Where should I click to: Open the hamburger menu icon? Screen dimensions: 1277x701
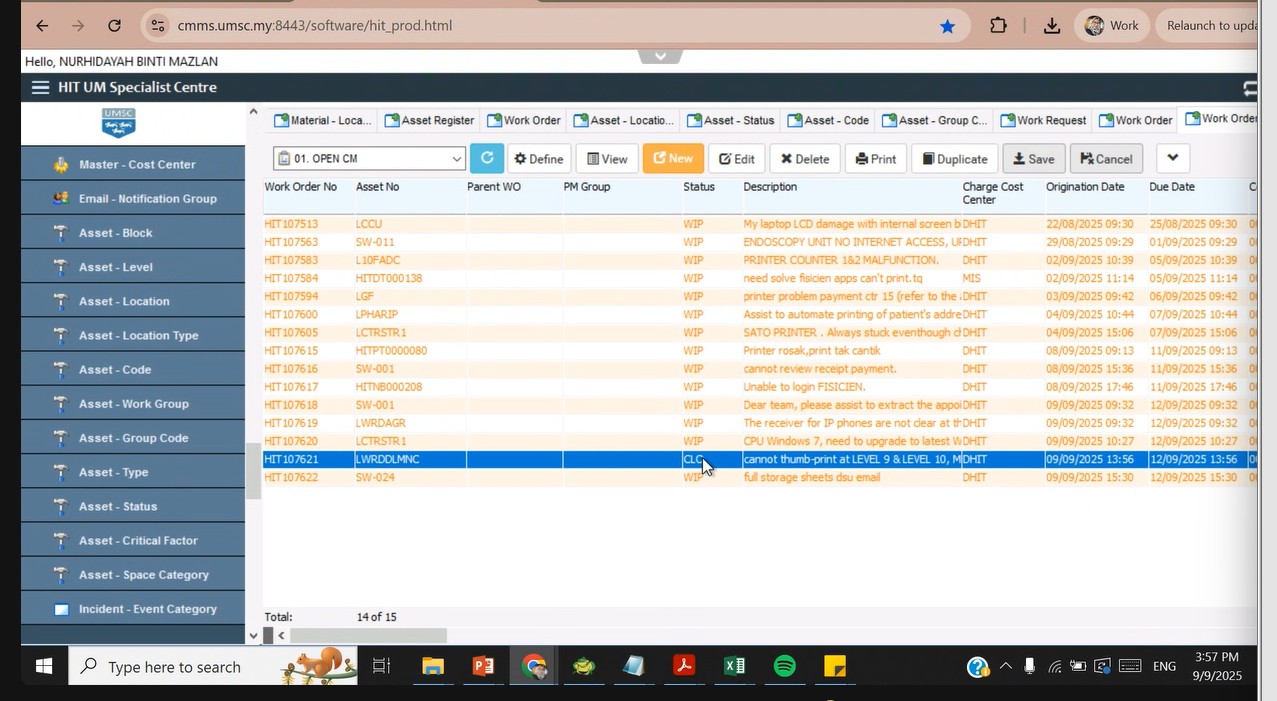coord(40,88)
